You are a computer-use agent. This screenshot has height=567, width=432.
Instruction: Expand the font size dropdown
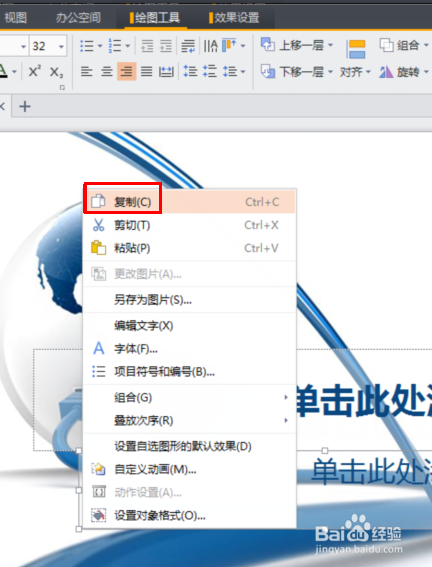(x=61, y=46)
